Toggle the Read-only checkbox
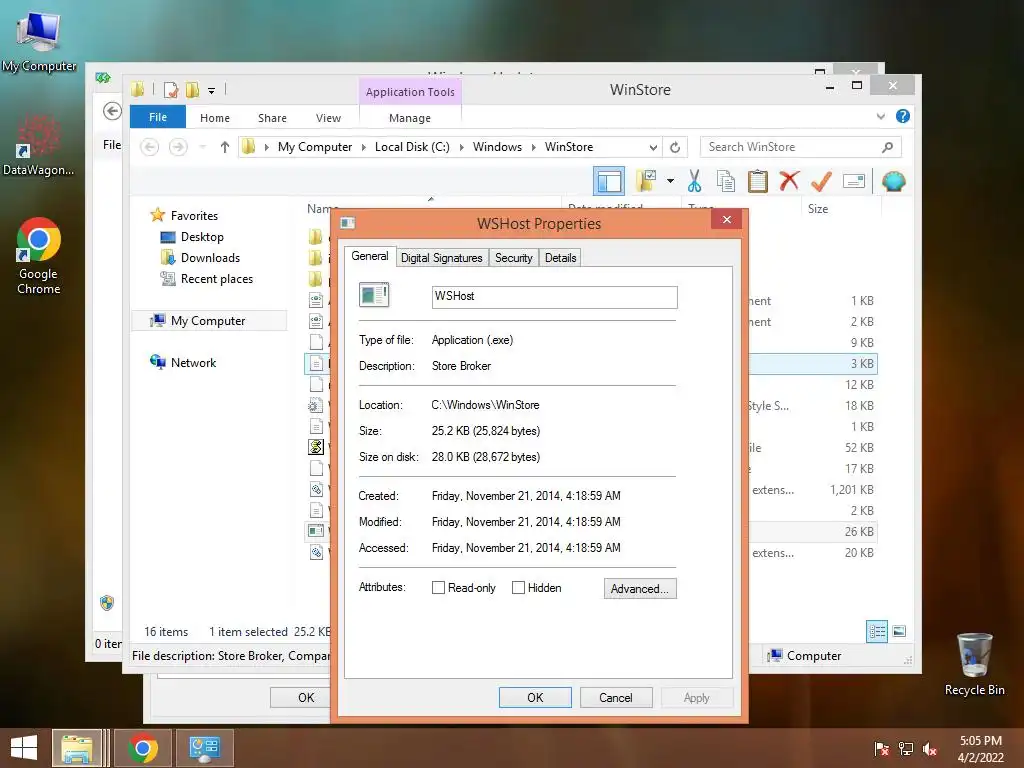Screen dimensions: 1024x768 [438, 588]
